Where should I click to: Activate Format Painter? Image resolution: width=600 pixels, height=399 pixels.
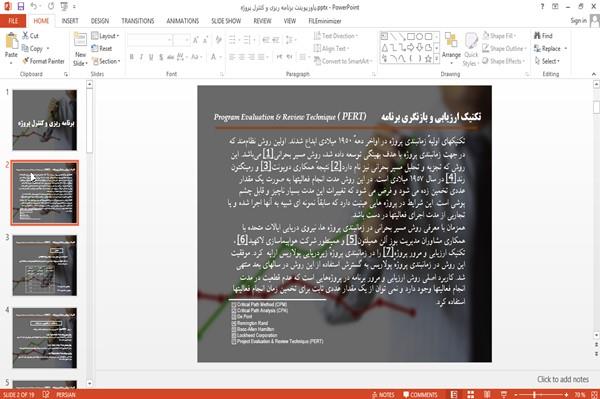(x=43, y=61)
